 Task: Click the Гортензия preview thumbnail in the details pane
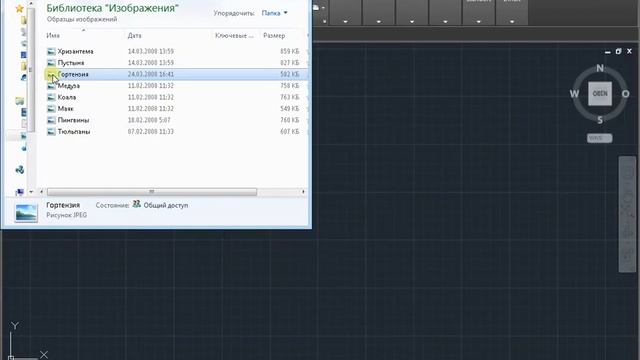point(26,213)
